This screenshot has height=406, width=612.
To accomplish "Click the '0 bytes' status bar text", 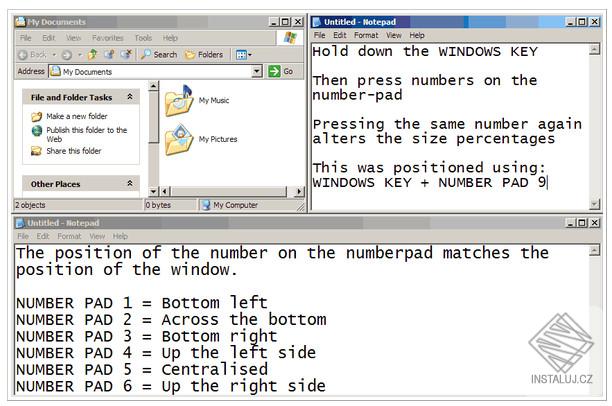I will tap(158, 205).
